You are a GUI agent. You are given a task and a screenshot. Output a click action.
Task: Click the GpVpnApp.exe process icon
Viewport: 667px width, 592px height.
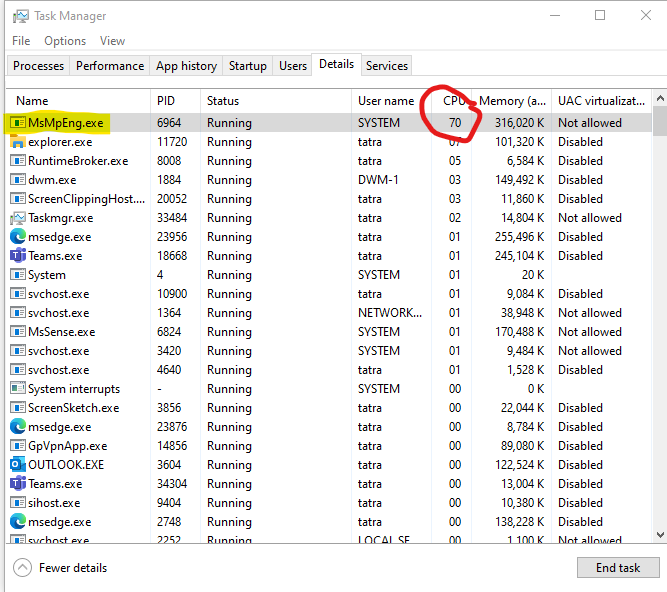tap(17, 445)
